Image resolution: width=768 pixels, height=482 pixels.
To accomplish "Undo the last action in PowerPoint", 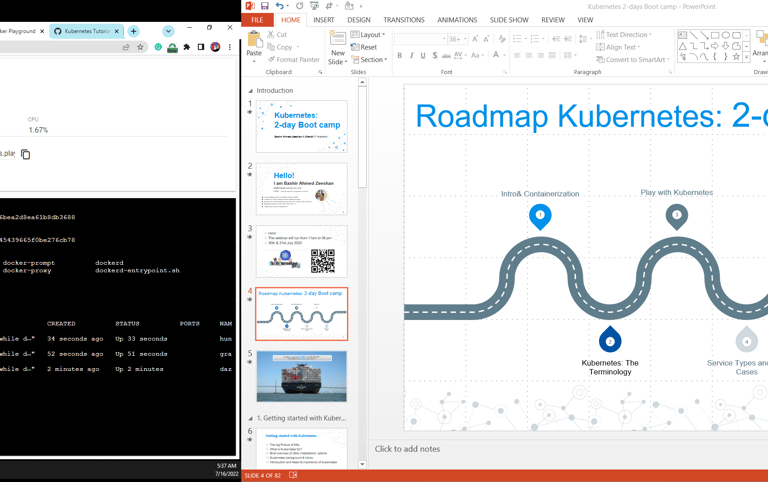I will click(279, 6).
